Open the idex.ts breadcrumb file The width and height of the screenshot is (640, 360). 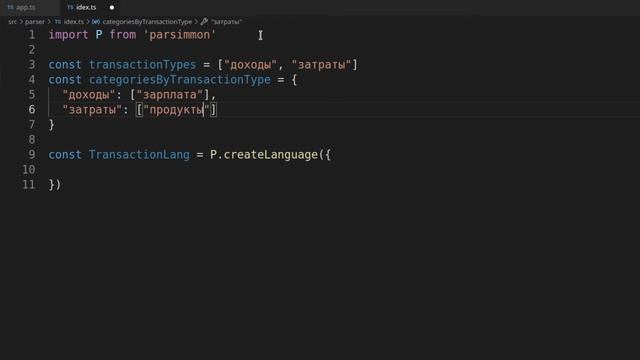click(73, 22)
